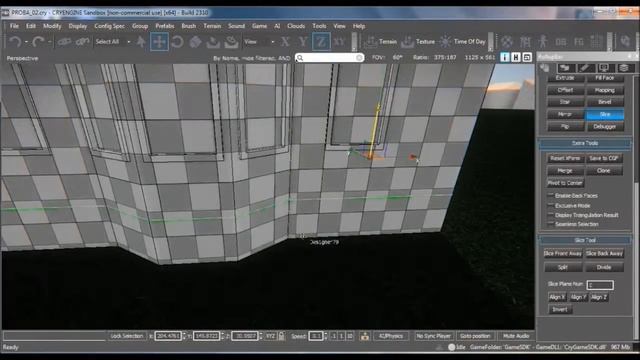Click the Slice Front Away button
The height and width of the screenshot is (360, 640).
562,253
